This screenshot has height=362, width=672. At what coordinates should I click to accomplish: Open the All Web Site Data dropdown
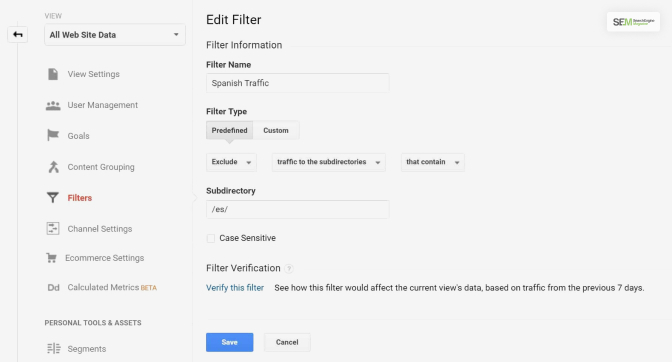(115, 35)
